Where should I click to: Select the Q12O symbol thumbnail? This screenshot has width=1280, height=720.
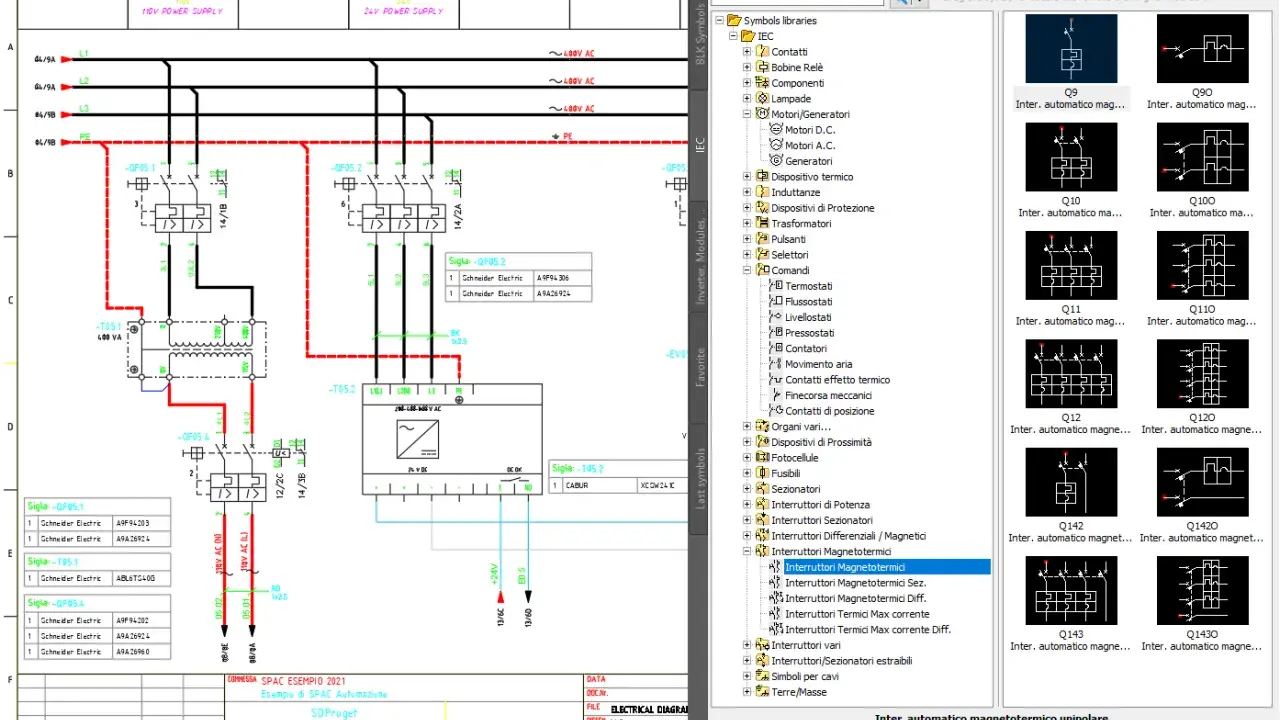click(1202, 374)
